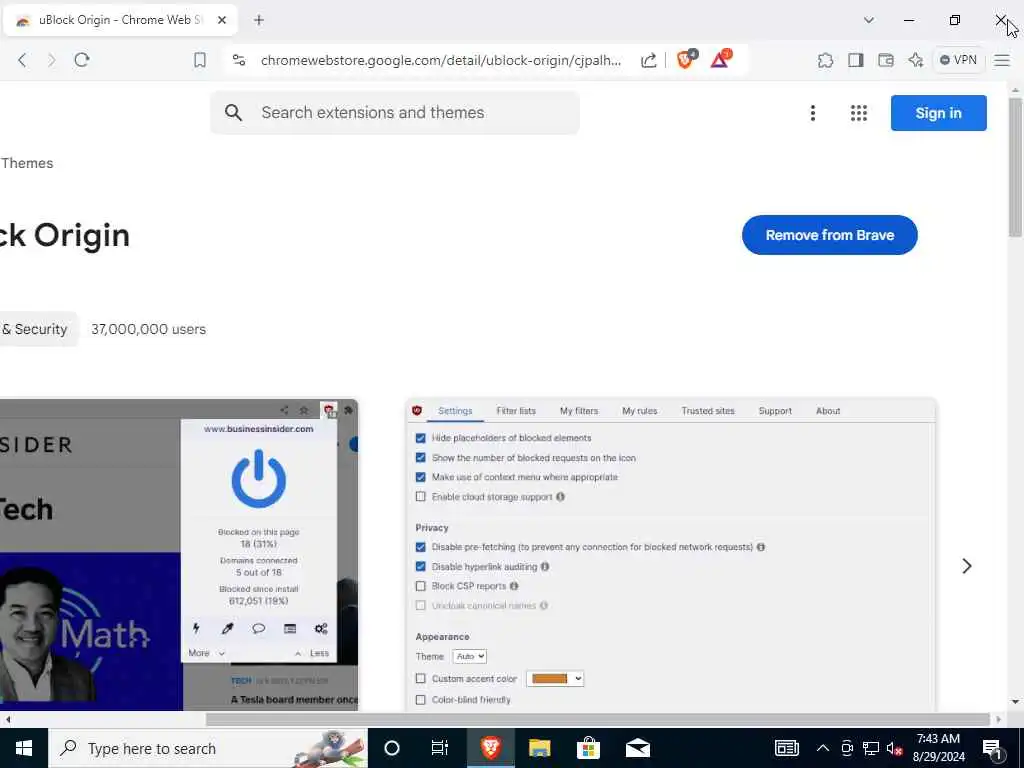Click the blue power button in popup
Image resolution: width=1024 pixels, height=768 pixels.
[259, 479]
